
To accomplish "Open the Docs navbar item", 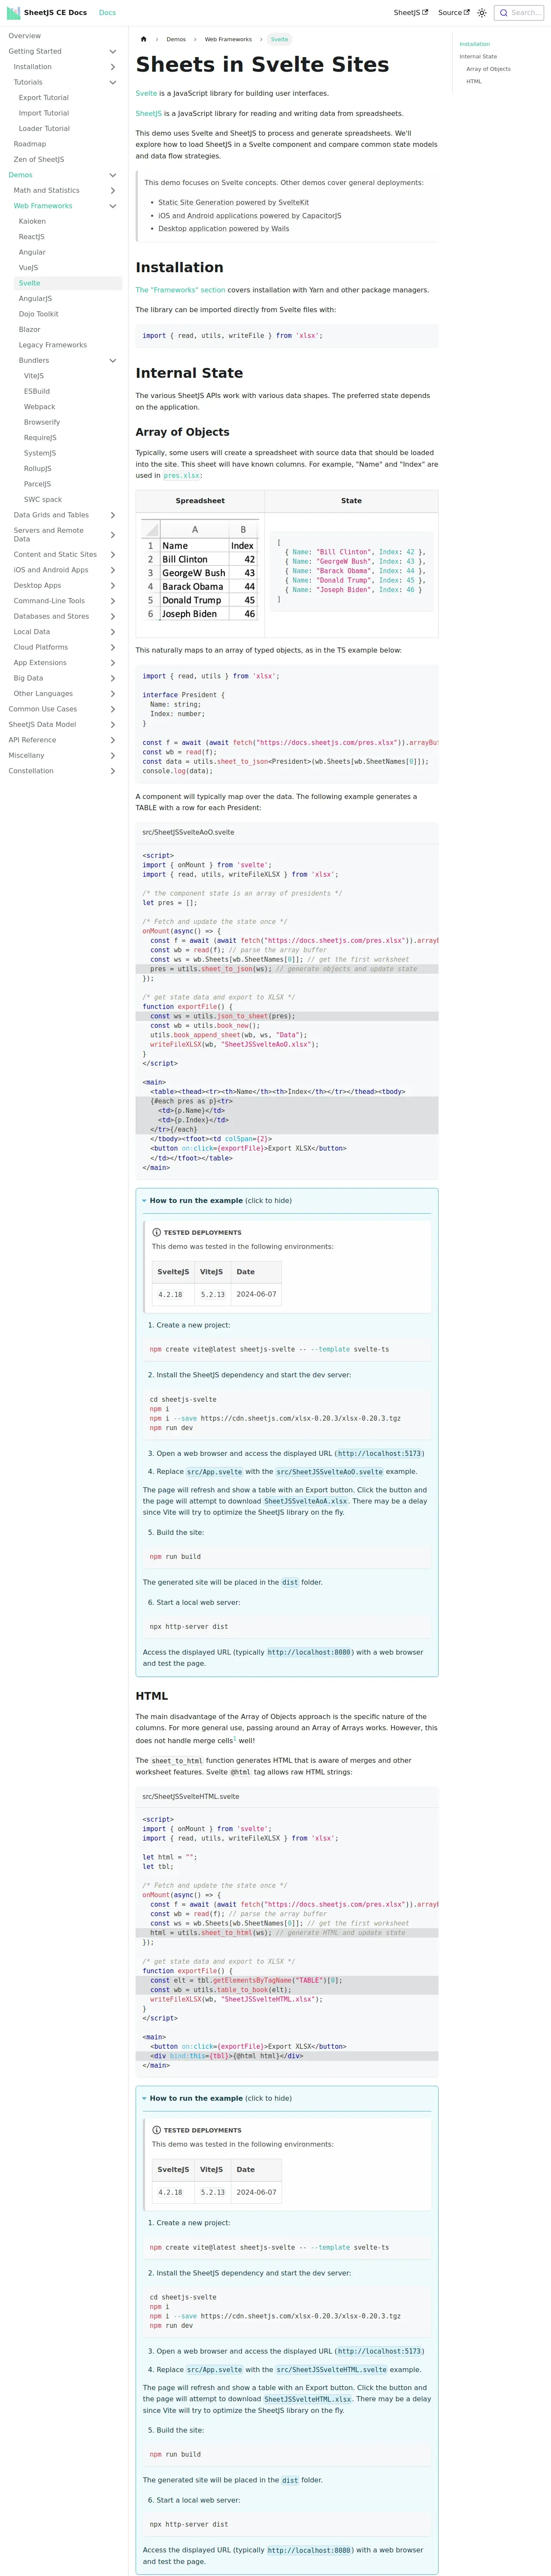I will [x=107, y=13].
